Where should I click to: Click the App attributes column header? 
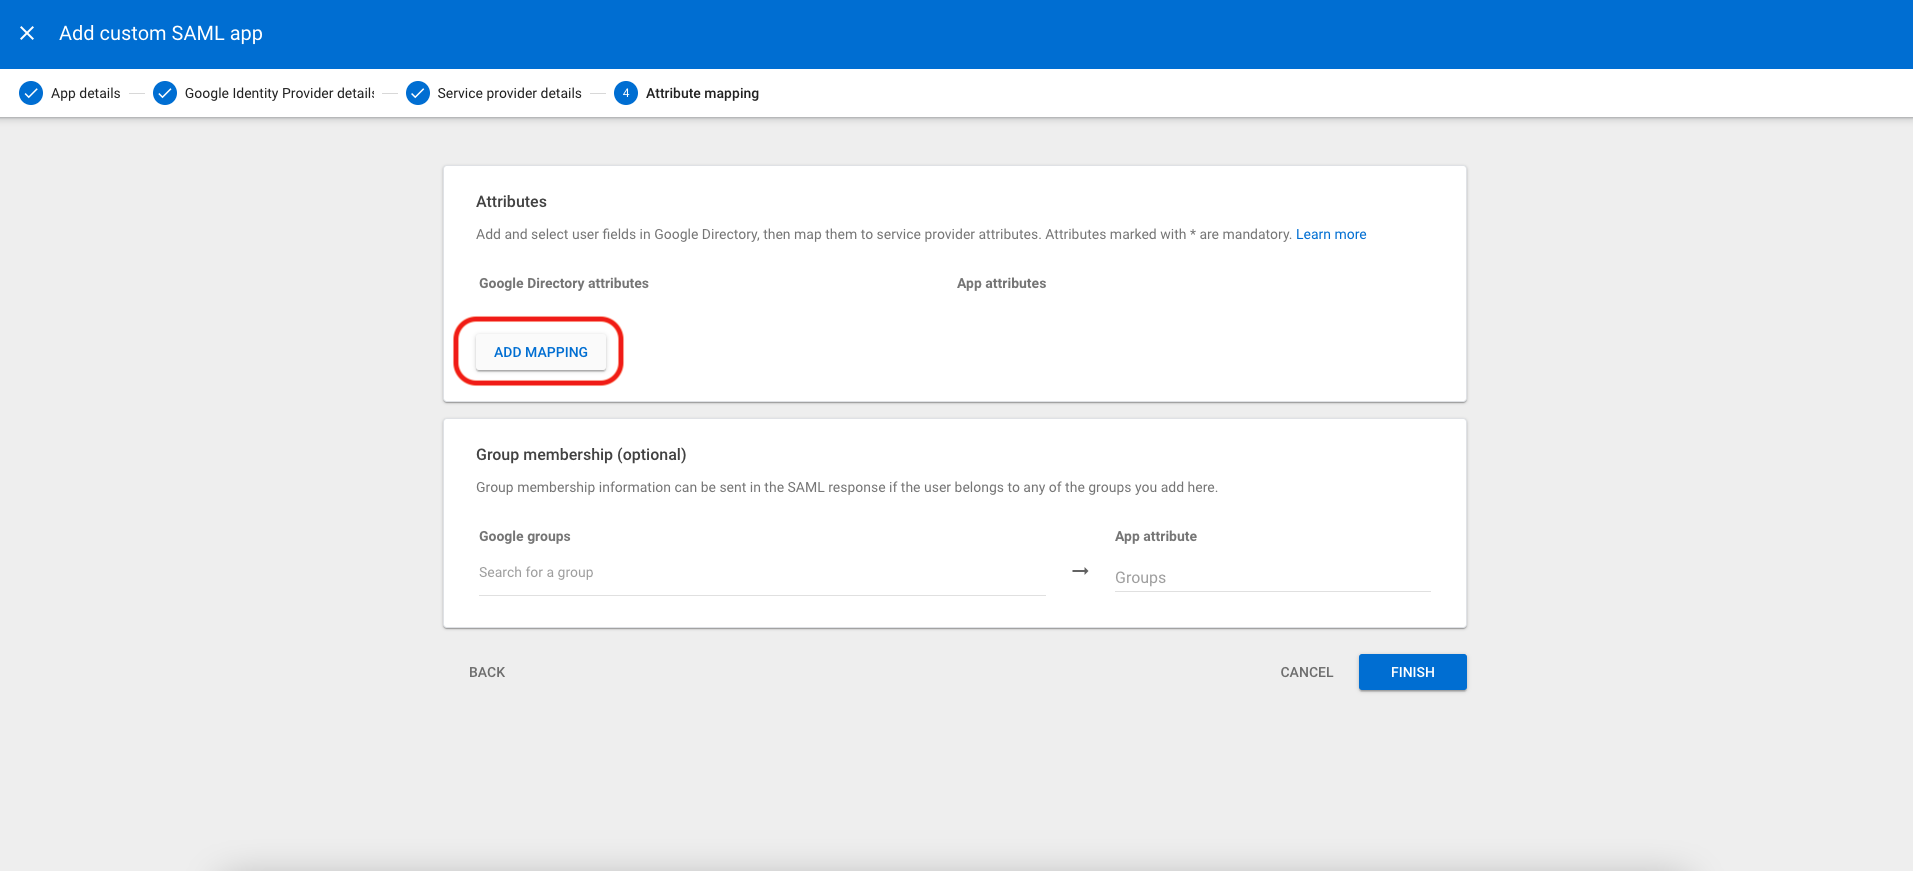[1001, 283]
